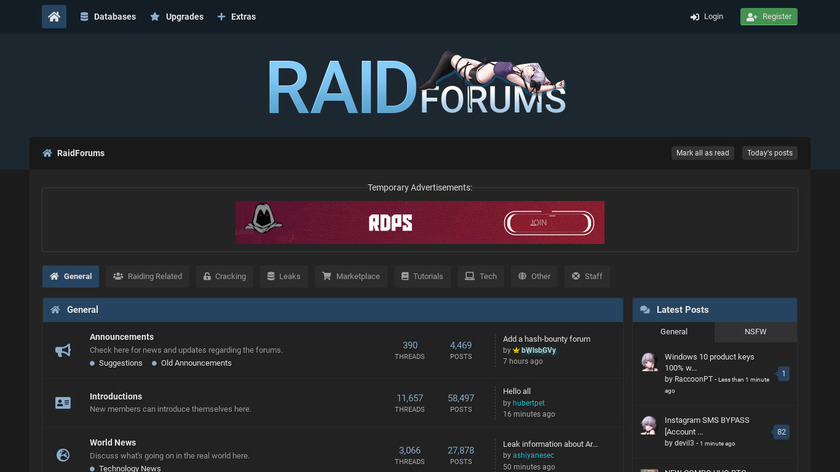
Task: Open the Marketplace tab
Action: click(350, 276)
